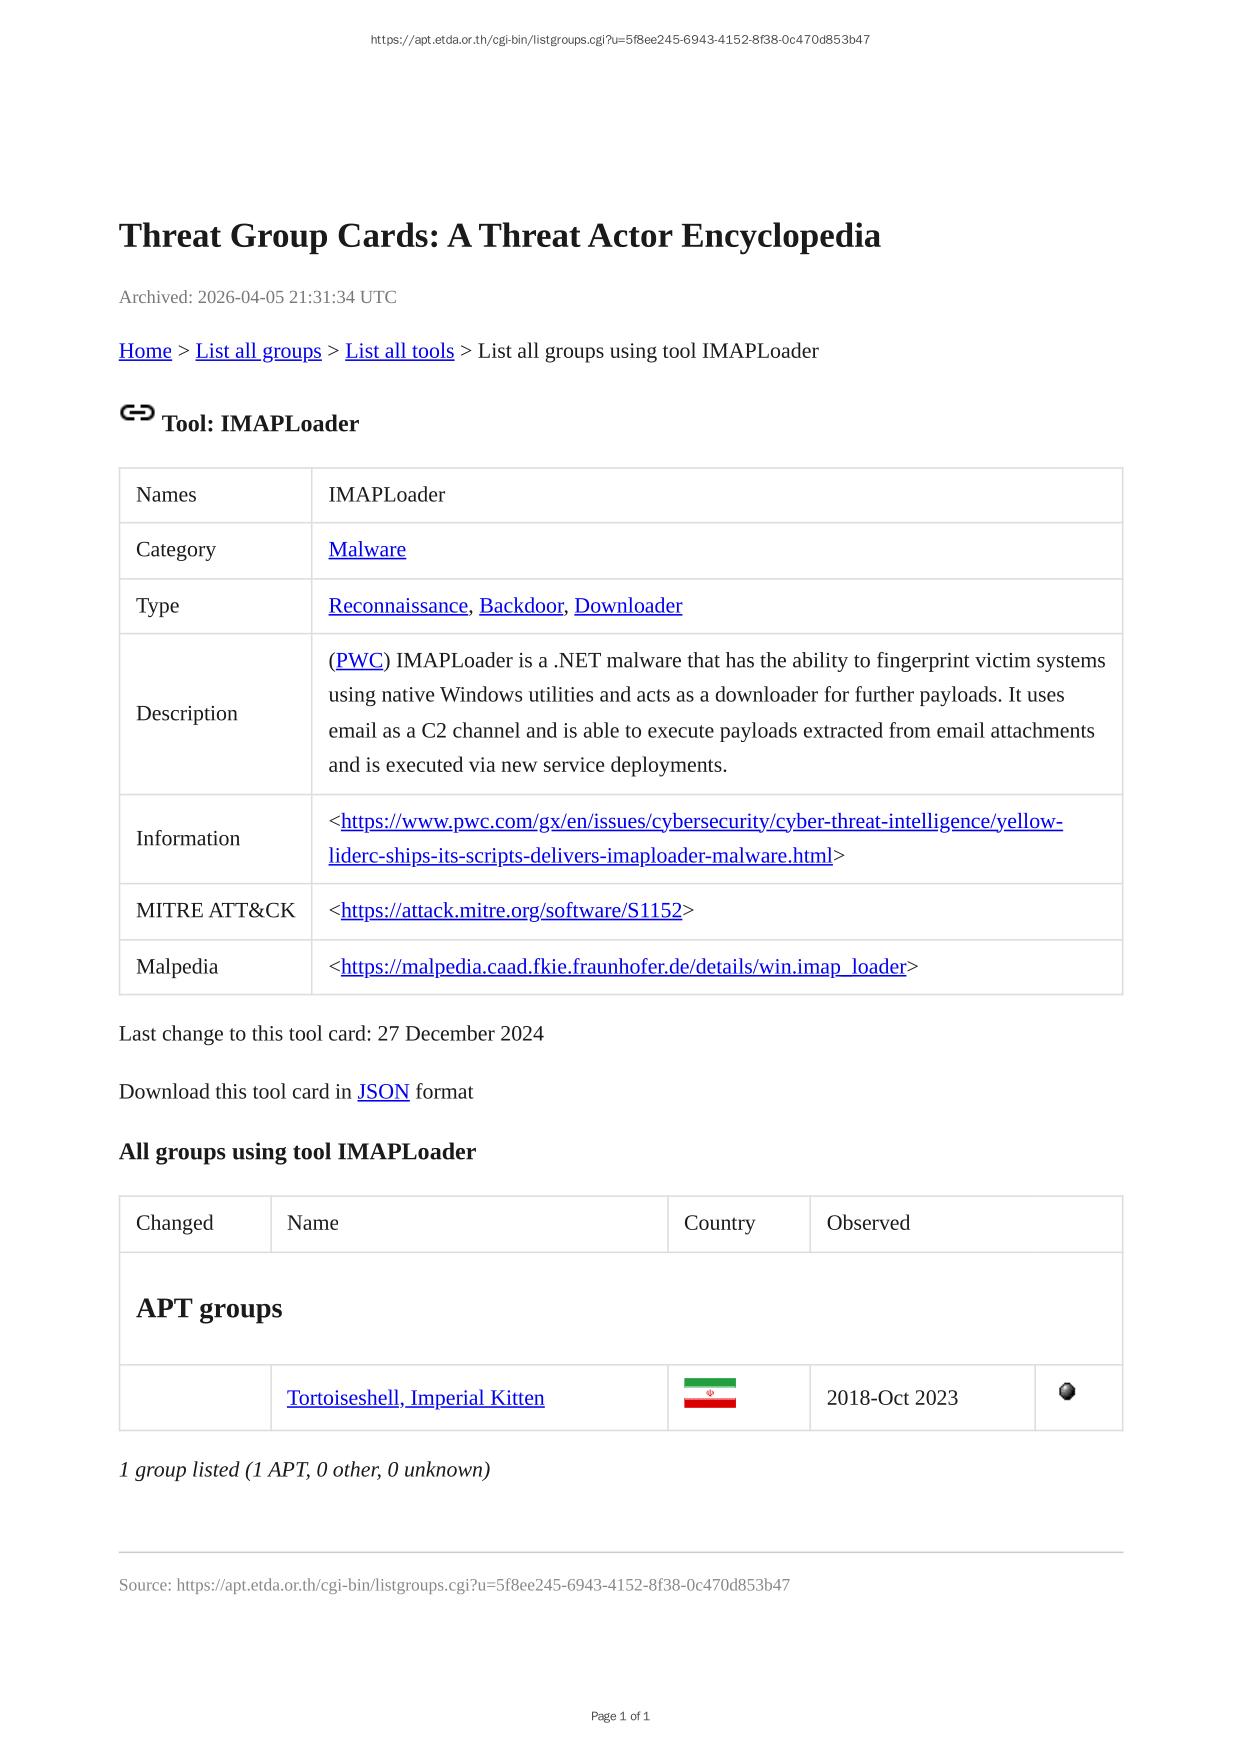This screenshot has height=1756, width=1242.
Task: Click the Observed column header
Action: pos(868,1223)
